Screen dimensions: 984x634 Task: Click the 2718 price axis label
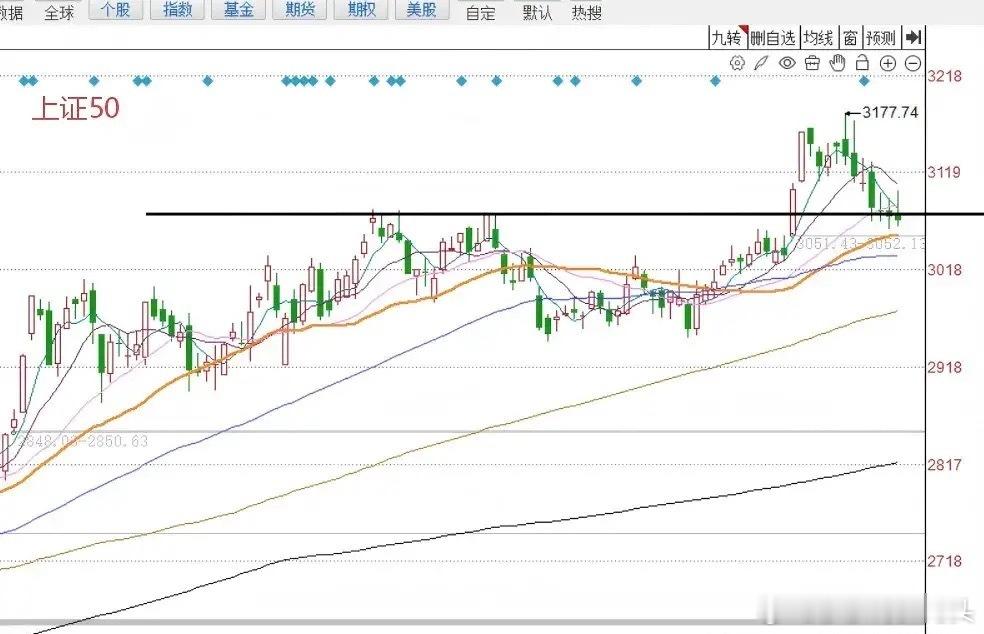click(x=944, y=561)
